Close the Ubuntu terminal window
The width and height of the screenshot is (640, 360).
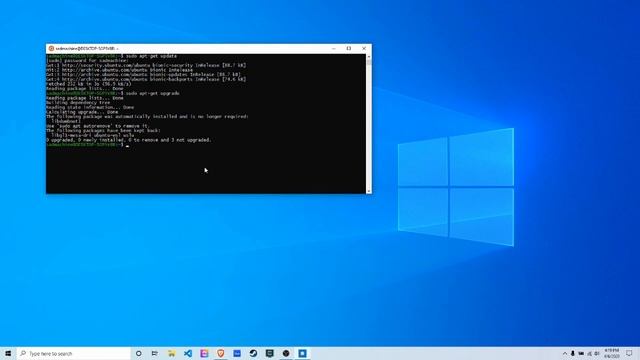tap(364, 48)
